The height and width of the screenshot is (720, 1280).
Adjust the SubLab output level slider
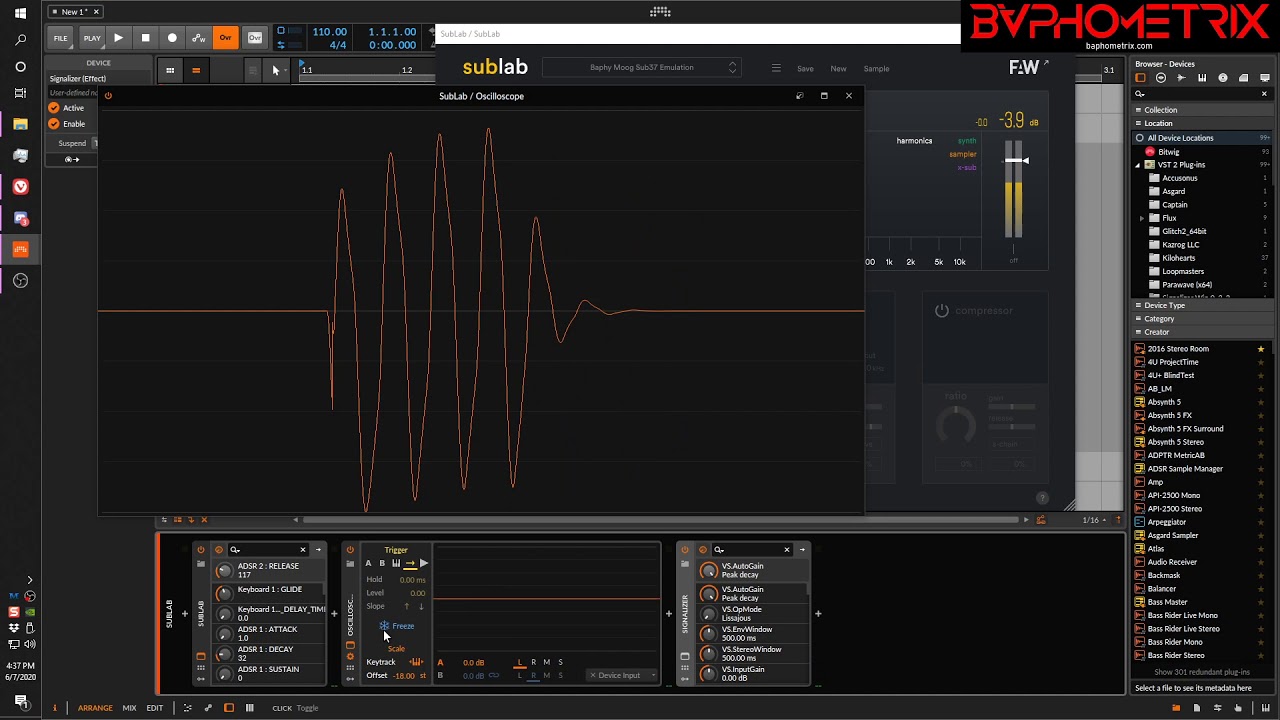point(1016,160)
